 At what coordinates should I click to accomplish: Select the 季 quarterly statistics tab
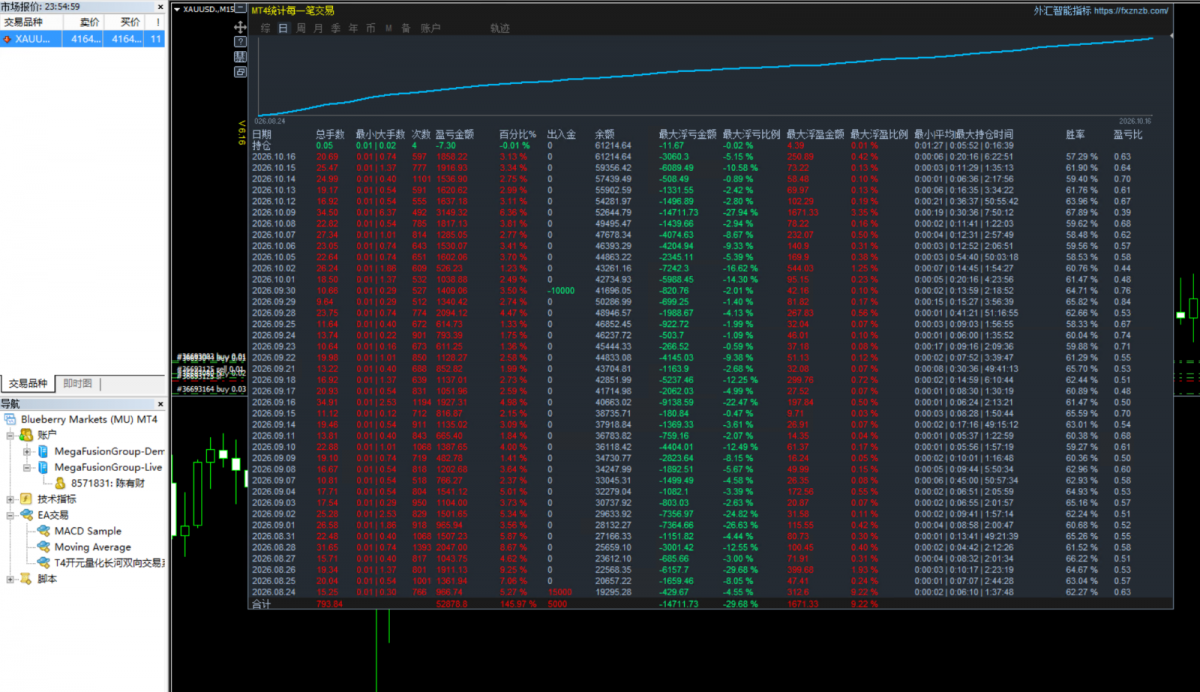(x=336, y=28)
